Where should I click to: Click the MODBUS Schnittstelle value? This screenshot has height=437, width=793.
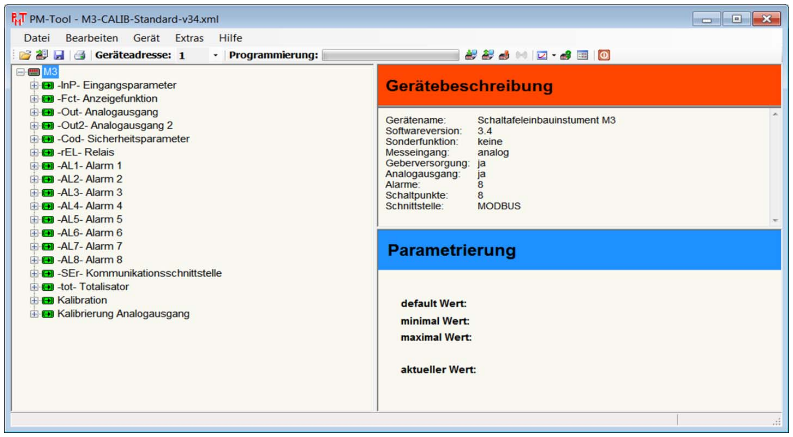click(499, 206)
